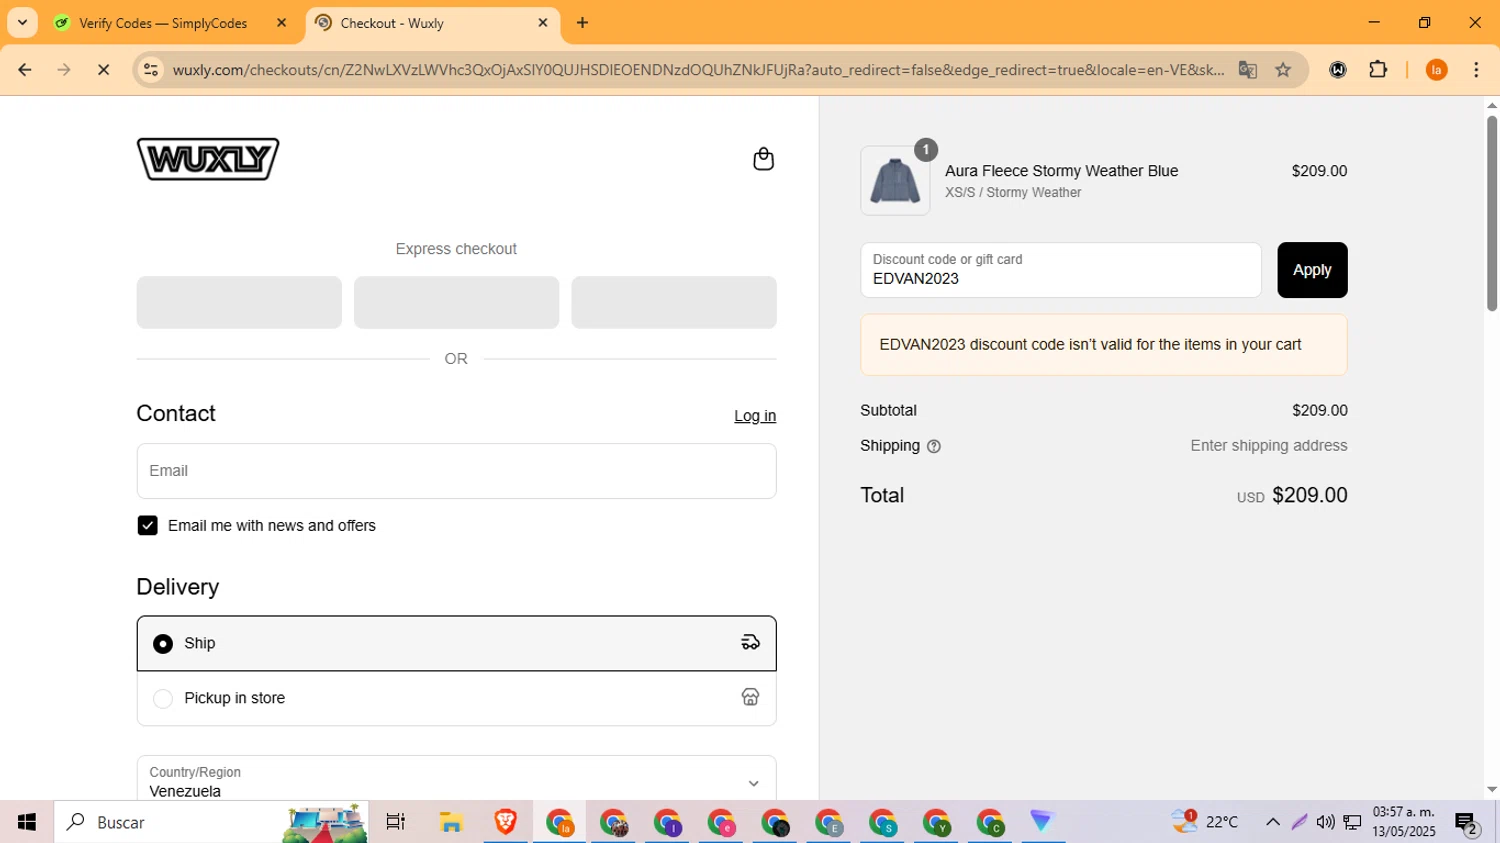Open File Explorer from taskbar
The height and width of the screenshot is (843, 1500).
[451, 822]
